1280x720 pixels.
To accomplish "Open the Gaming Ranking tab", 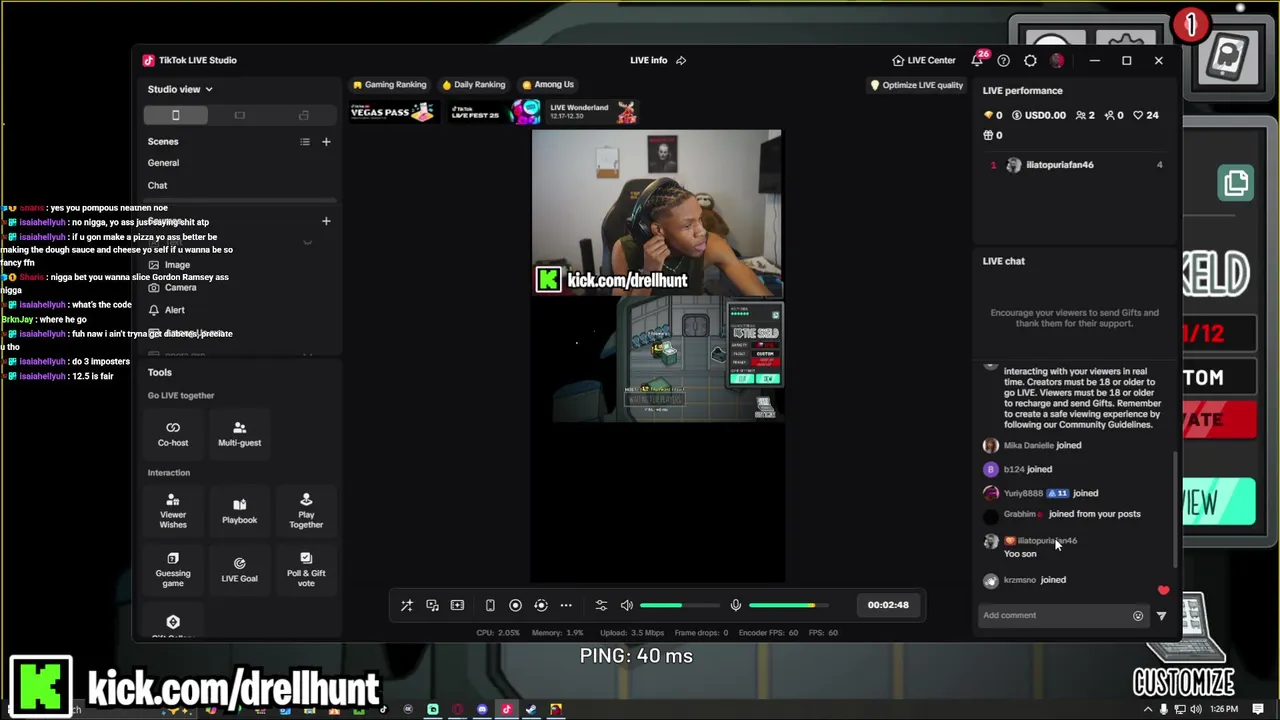I will pyautogui.click(x=389, y=85).
